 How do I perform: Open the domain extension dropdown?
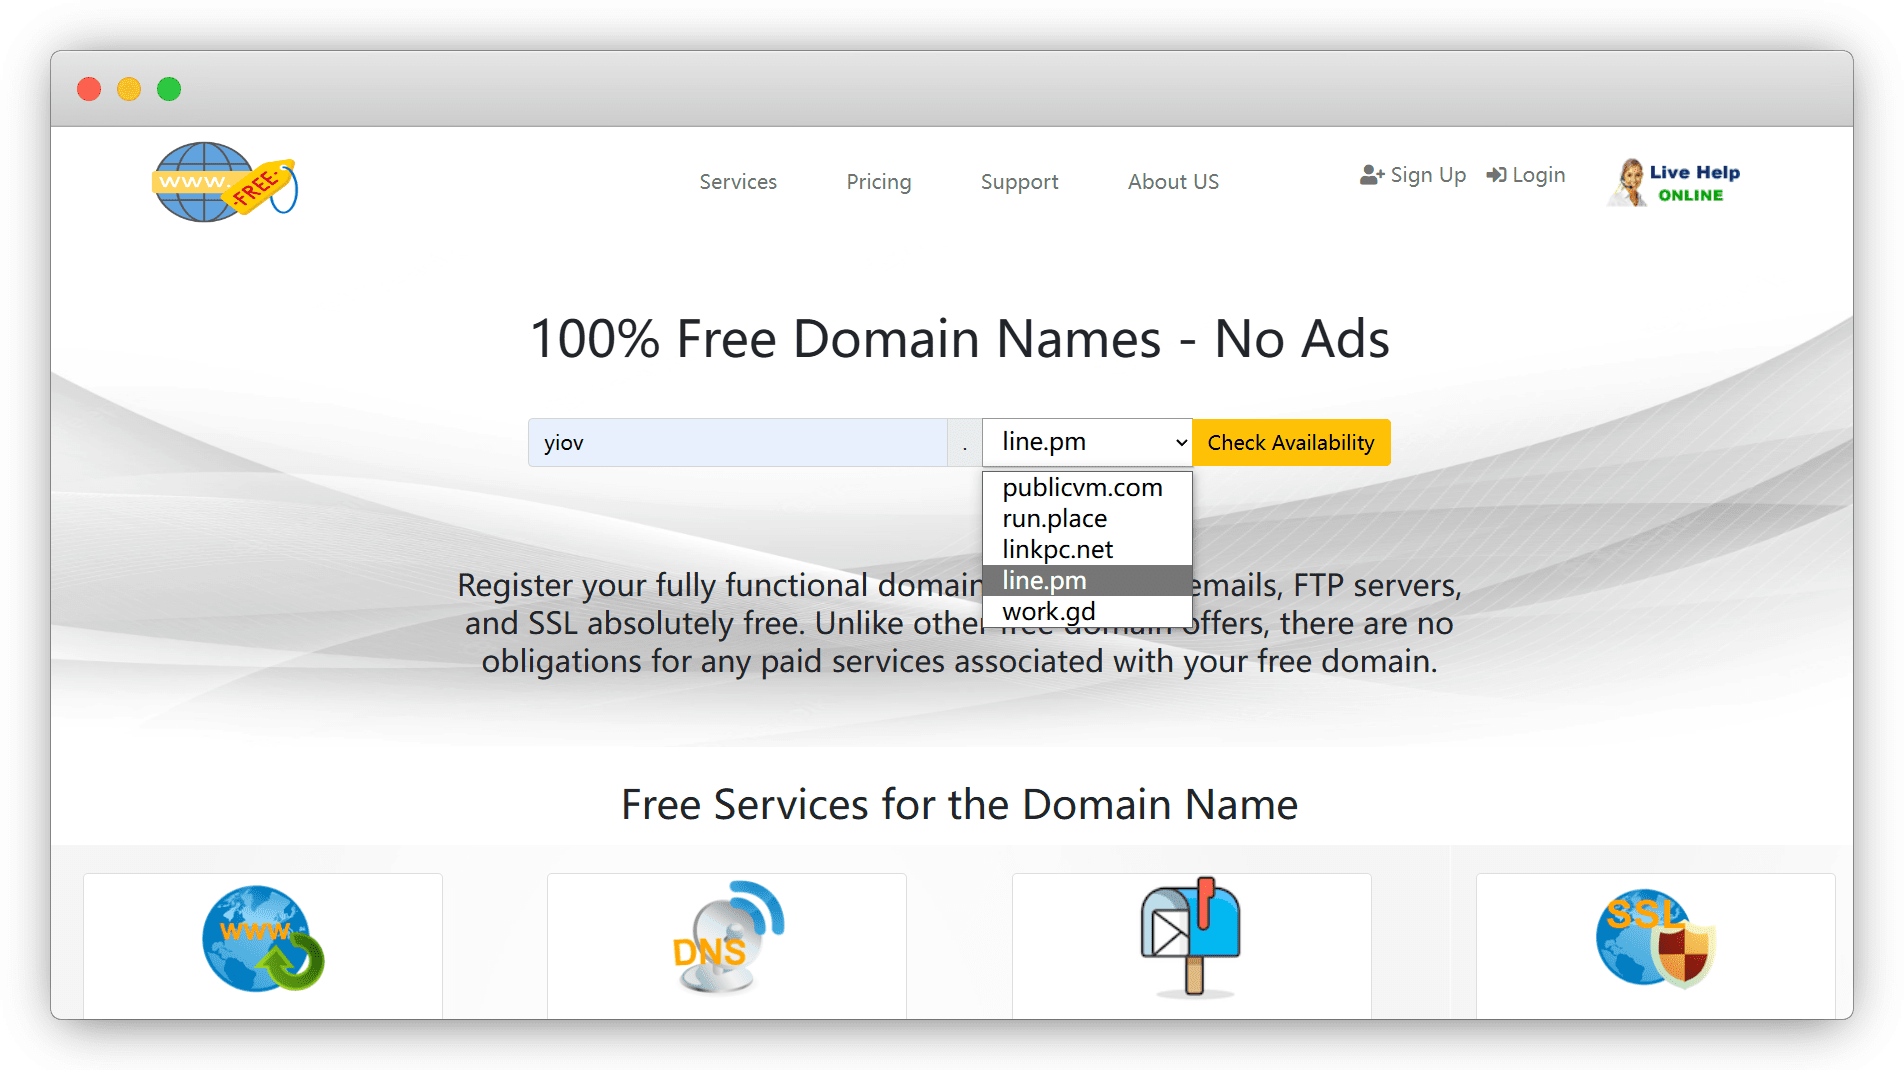point(1087,442)
